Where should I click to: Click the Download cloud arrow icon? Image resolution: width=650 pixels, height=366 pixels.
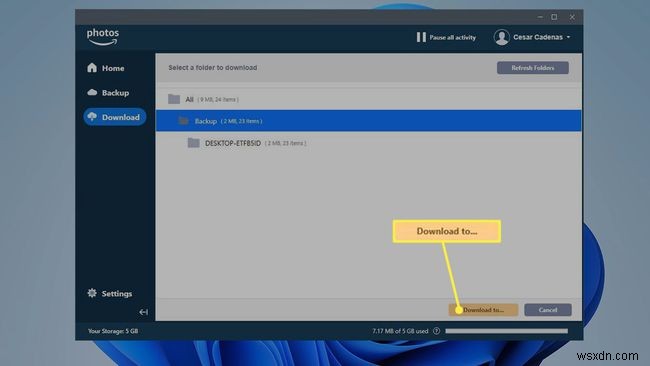click(92, 117)
